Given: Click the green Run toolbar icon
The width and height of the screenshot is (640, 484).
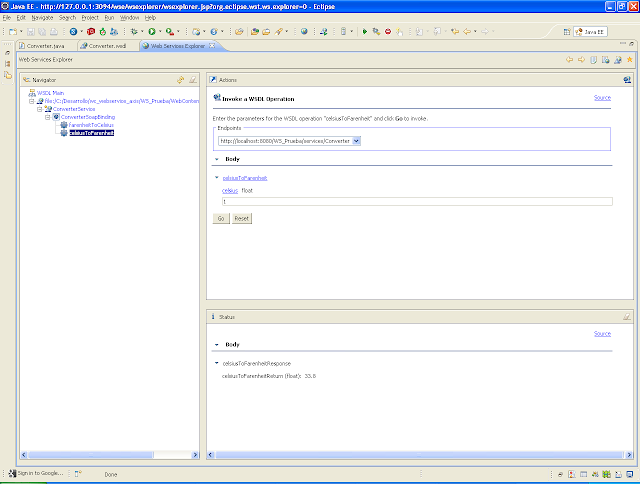Looking at the screenshot, I should pos(152,31).
